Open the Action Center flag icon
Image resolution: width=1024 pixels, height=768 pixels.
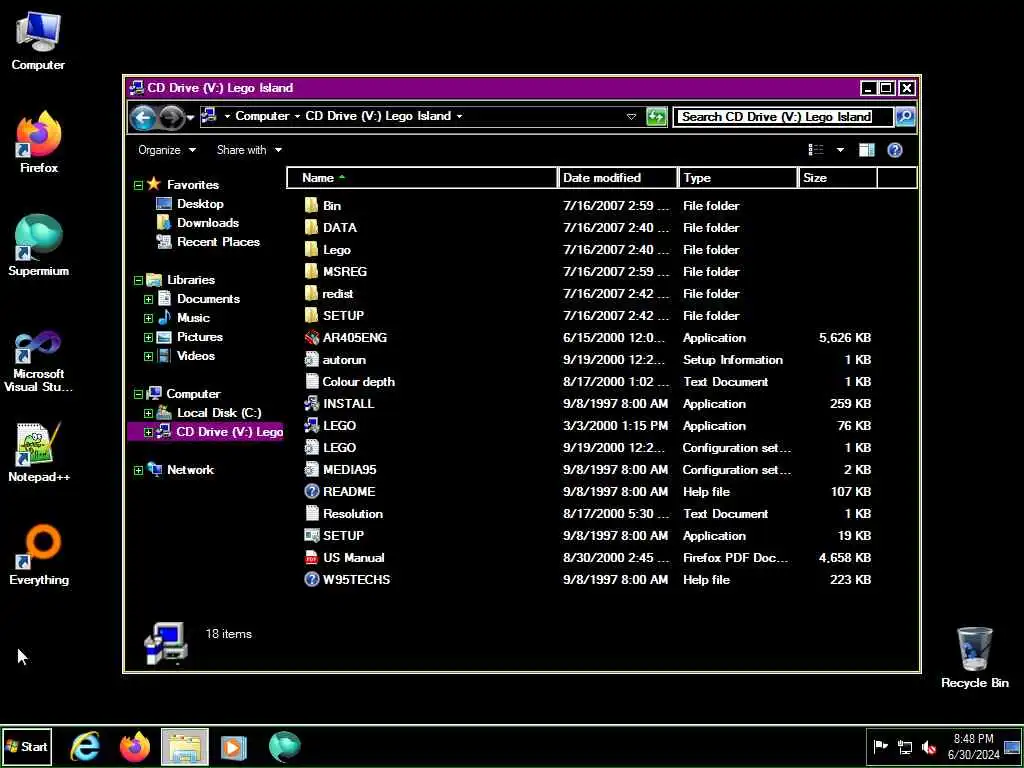point(880,746)
